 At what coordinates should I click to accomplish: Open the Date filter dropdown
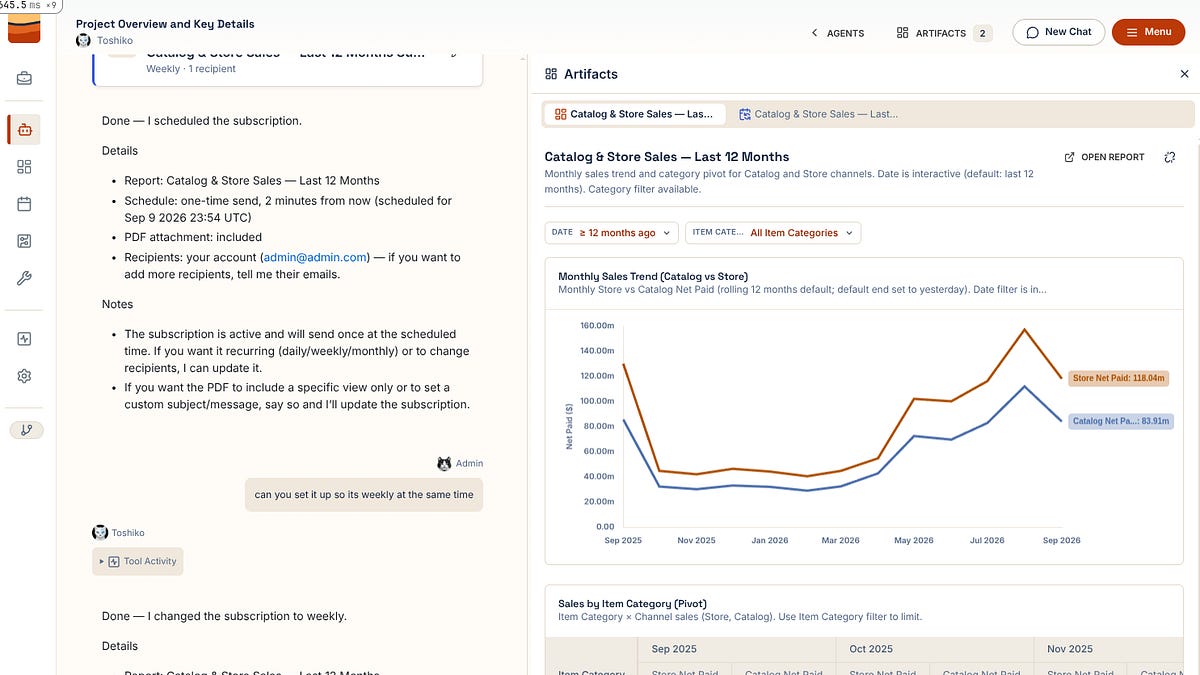click(612, 233)
